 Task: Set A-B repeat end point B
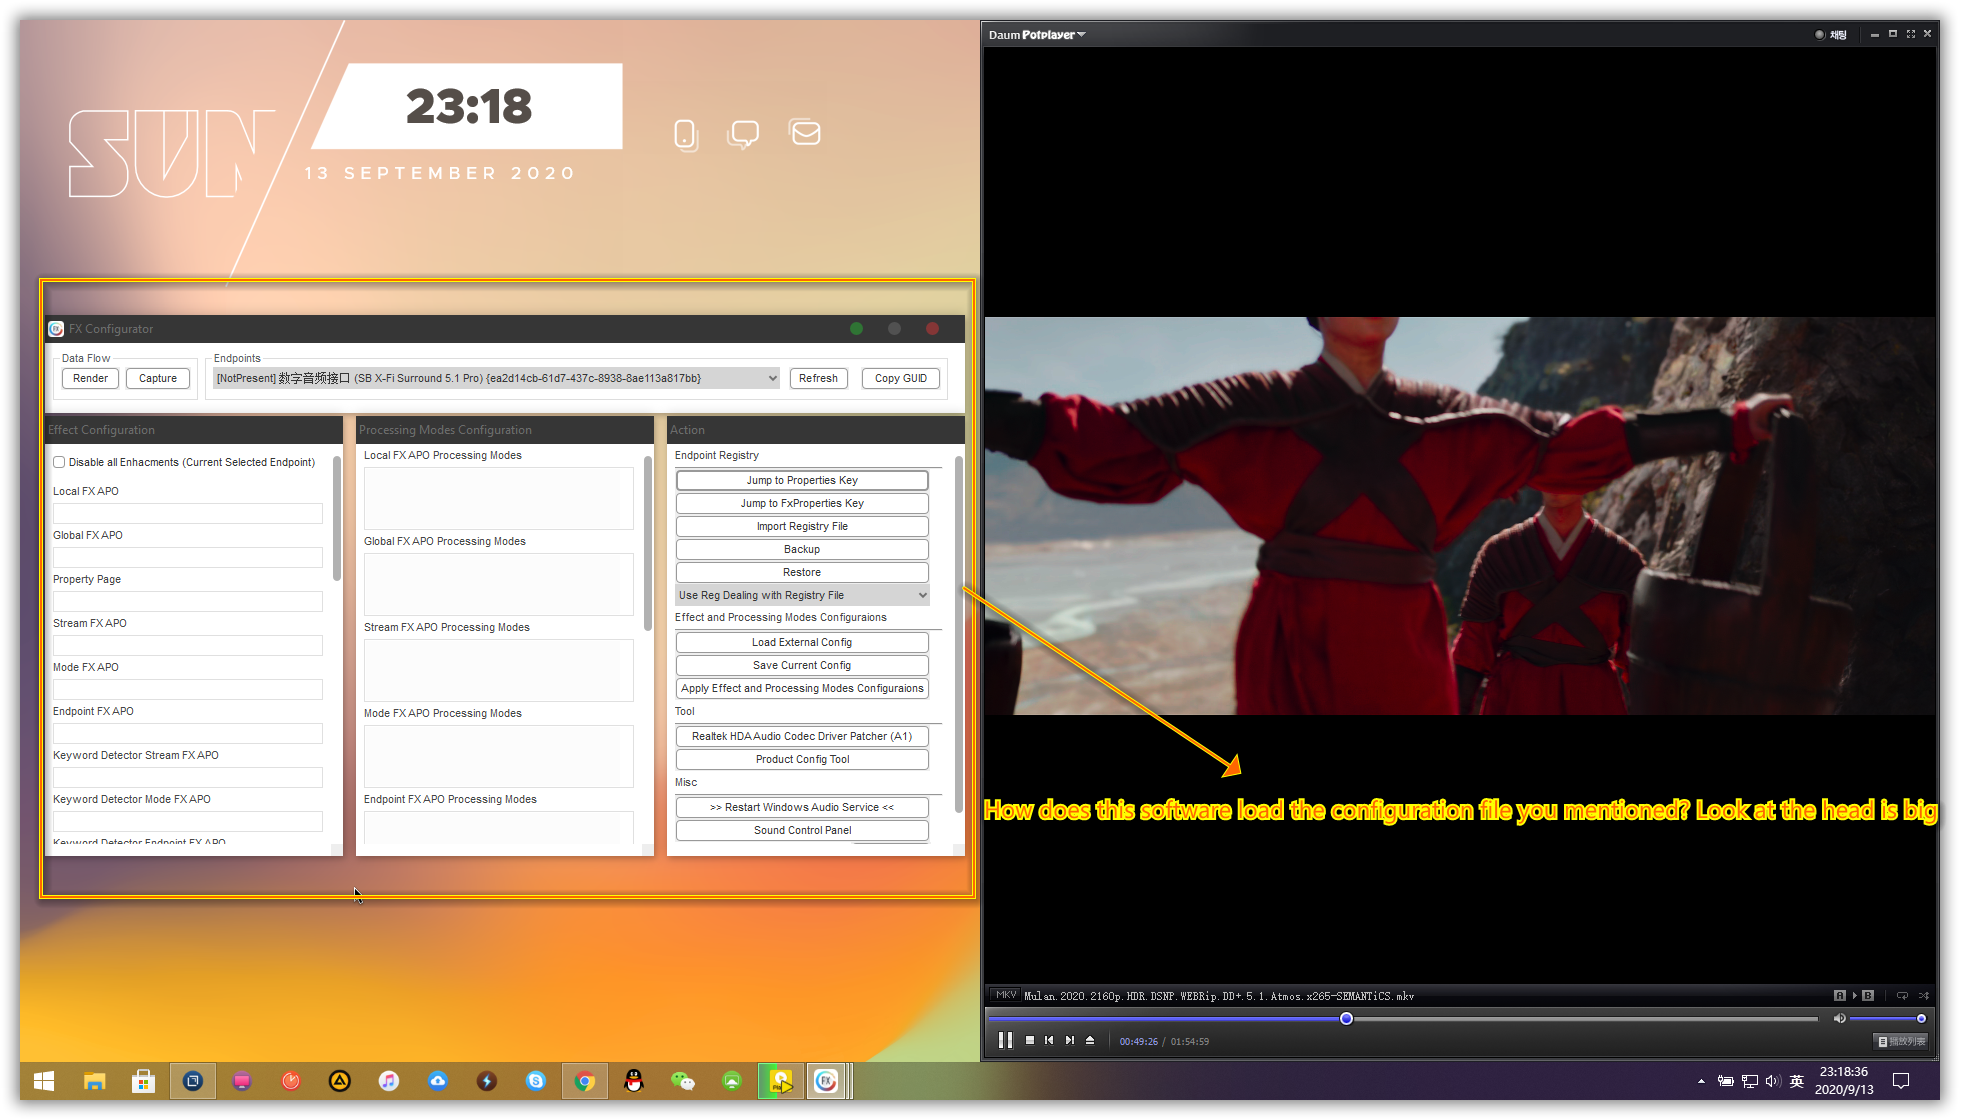pyautogui.click(x=1867, y=995)
